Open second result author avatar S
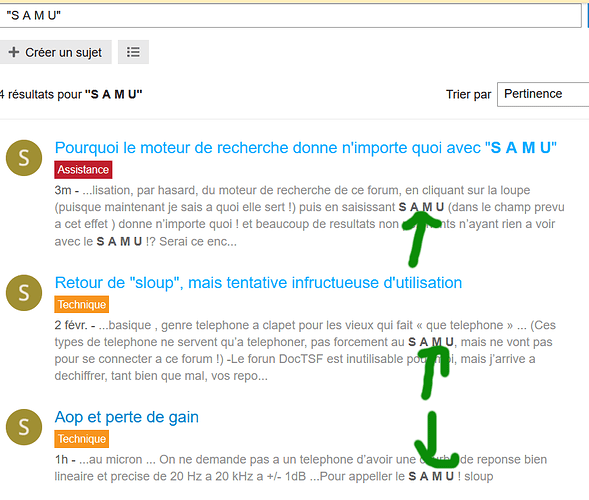Viewport: 589px width, 500px height. click(x=24, y=293)
